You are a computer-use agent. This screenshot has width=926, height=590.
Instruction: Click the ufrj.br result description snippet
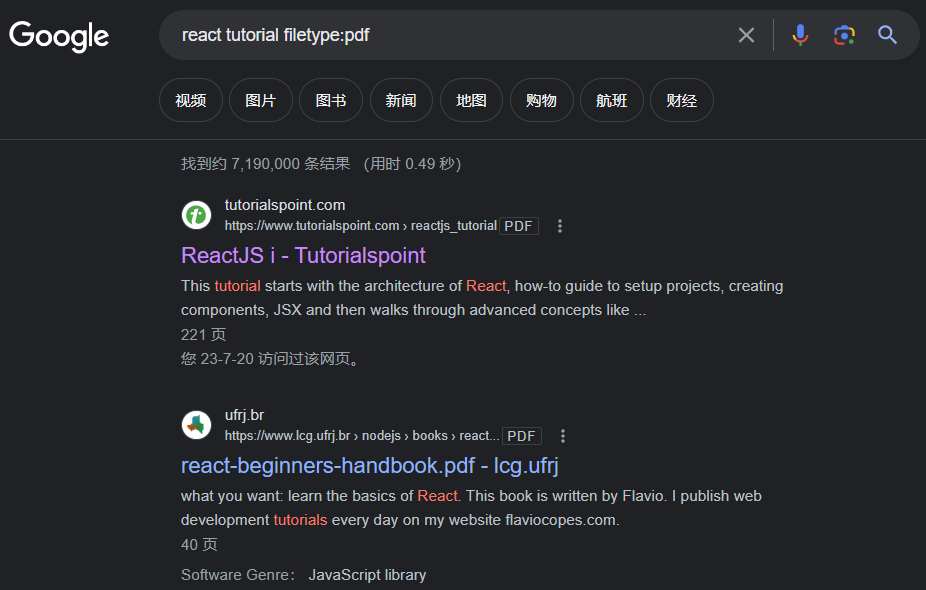coord(471,508)
